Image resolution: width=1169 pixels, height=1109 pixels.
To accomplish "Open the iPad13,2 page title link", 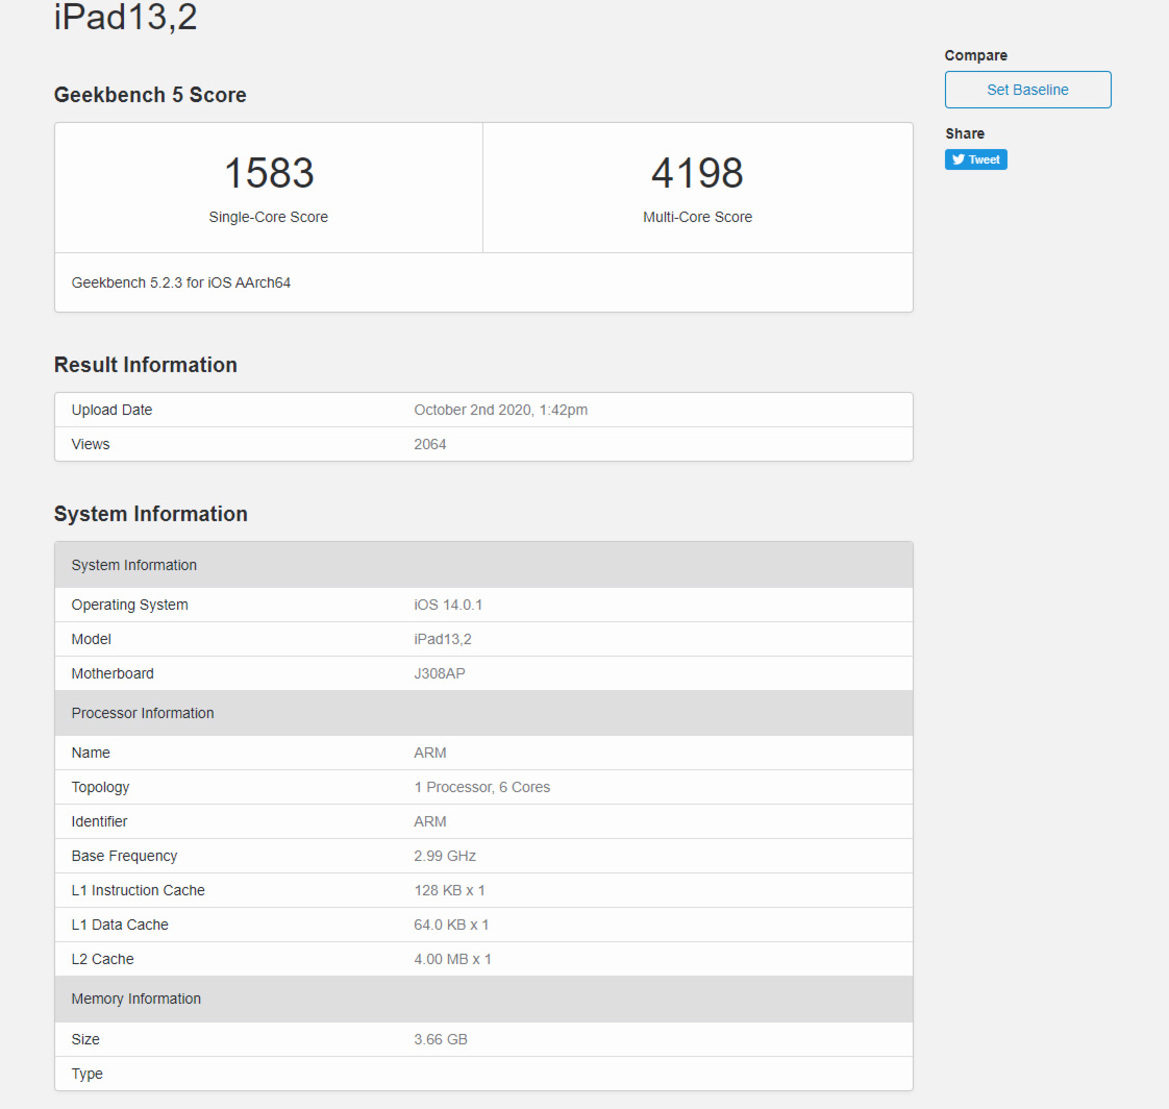I will [126, 17].
